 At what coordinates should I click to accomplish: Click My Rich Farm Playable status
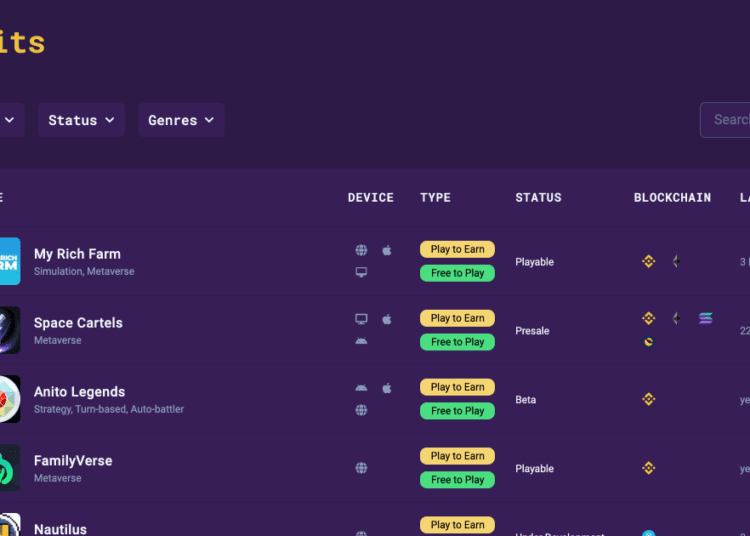tap(534, 262)
